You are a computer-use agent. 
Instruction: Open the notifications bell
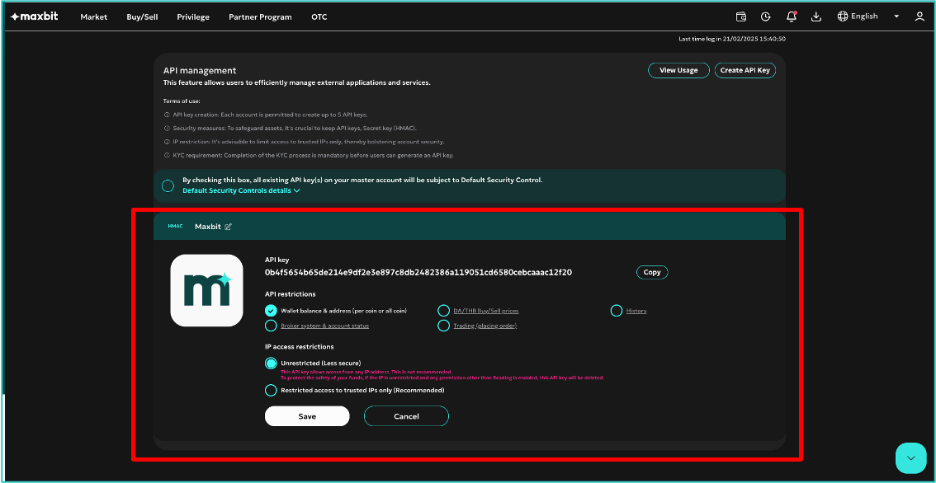pos(792,17)
